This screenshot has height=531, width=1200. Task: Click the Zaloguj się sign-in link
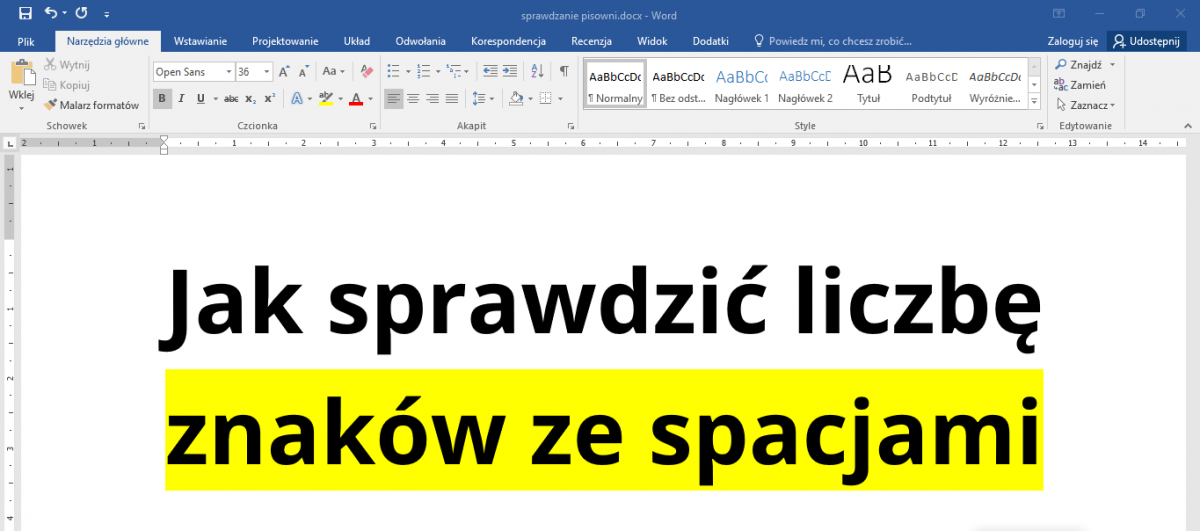(1072, 41)
